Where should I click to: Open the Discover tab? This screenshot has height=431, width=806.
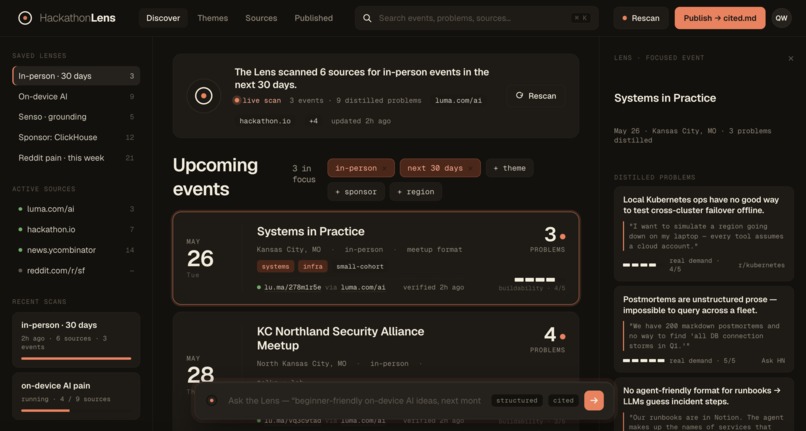pyautogui.click(x=163, y=18)
